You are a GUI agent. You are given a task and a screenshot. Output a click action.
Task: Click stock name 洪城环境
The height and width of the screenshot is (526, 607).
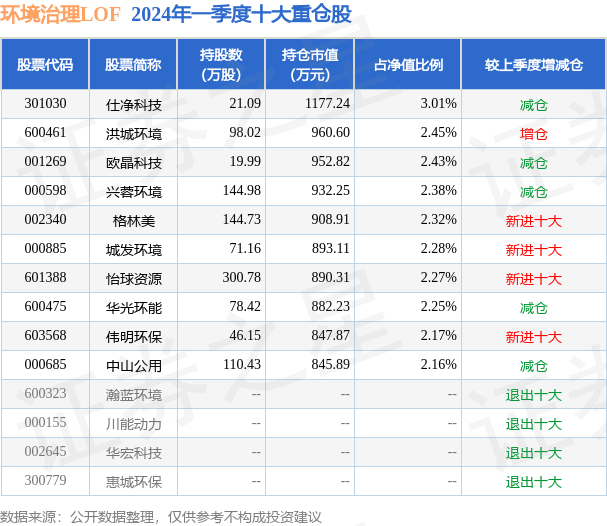click(134, 134)
